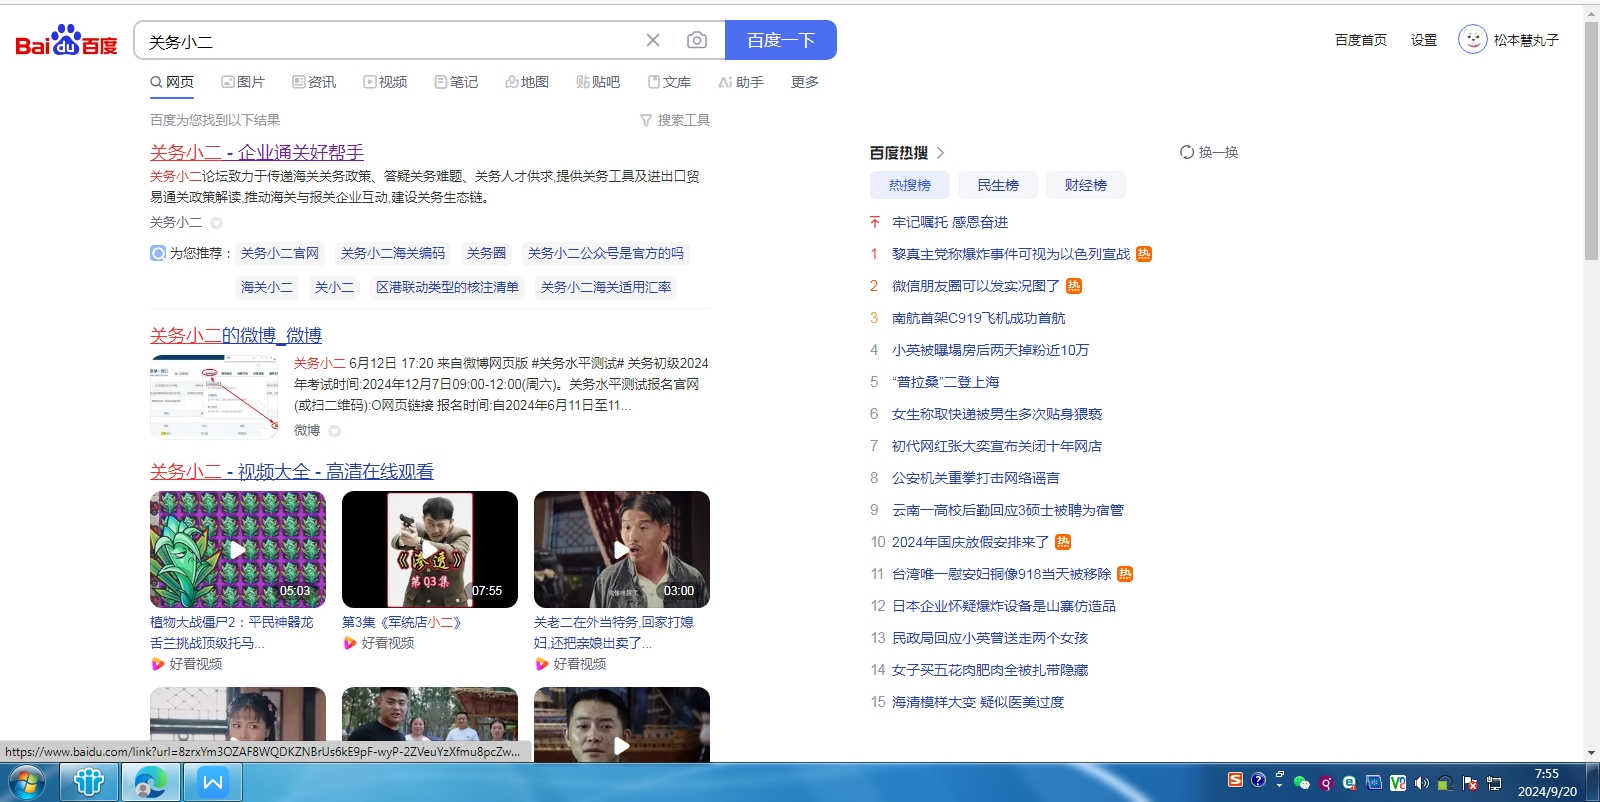Play the 关老二在外当特务 video thumbnail
The height and width of the screenshot is (802, 1600).
coord(622,549)
